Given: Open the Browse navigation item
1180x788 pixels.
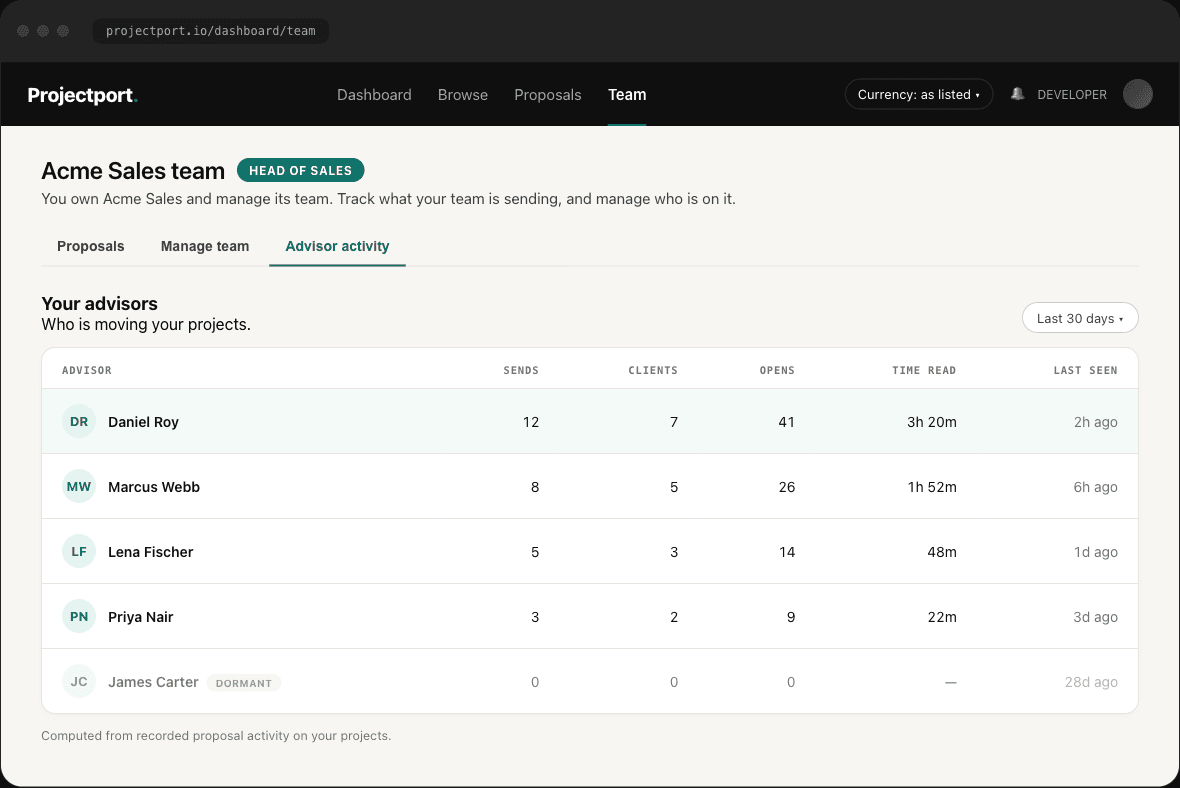Looking at the screenshot, I should click(463, 94).
